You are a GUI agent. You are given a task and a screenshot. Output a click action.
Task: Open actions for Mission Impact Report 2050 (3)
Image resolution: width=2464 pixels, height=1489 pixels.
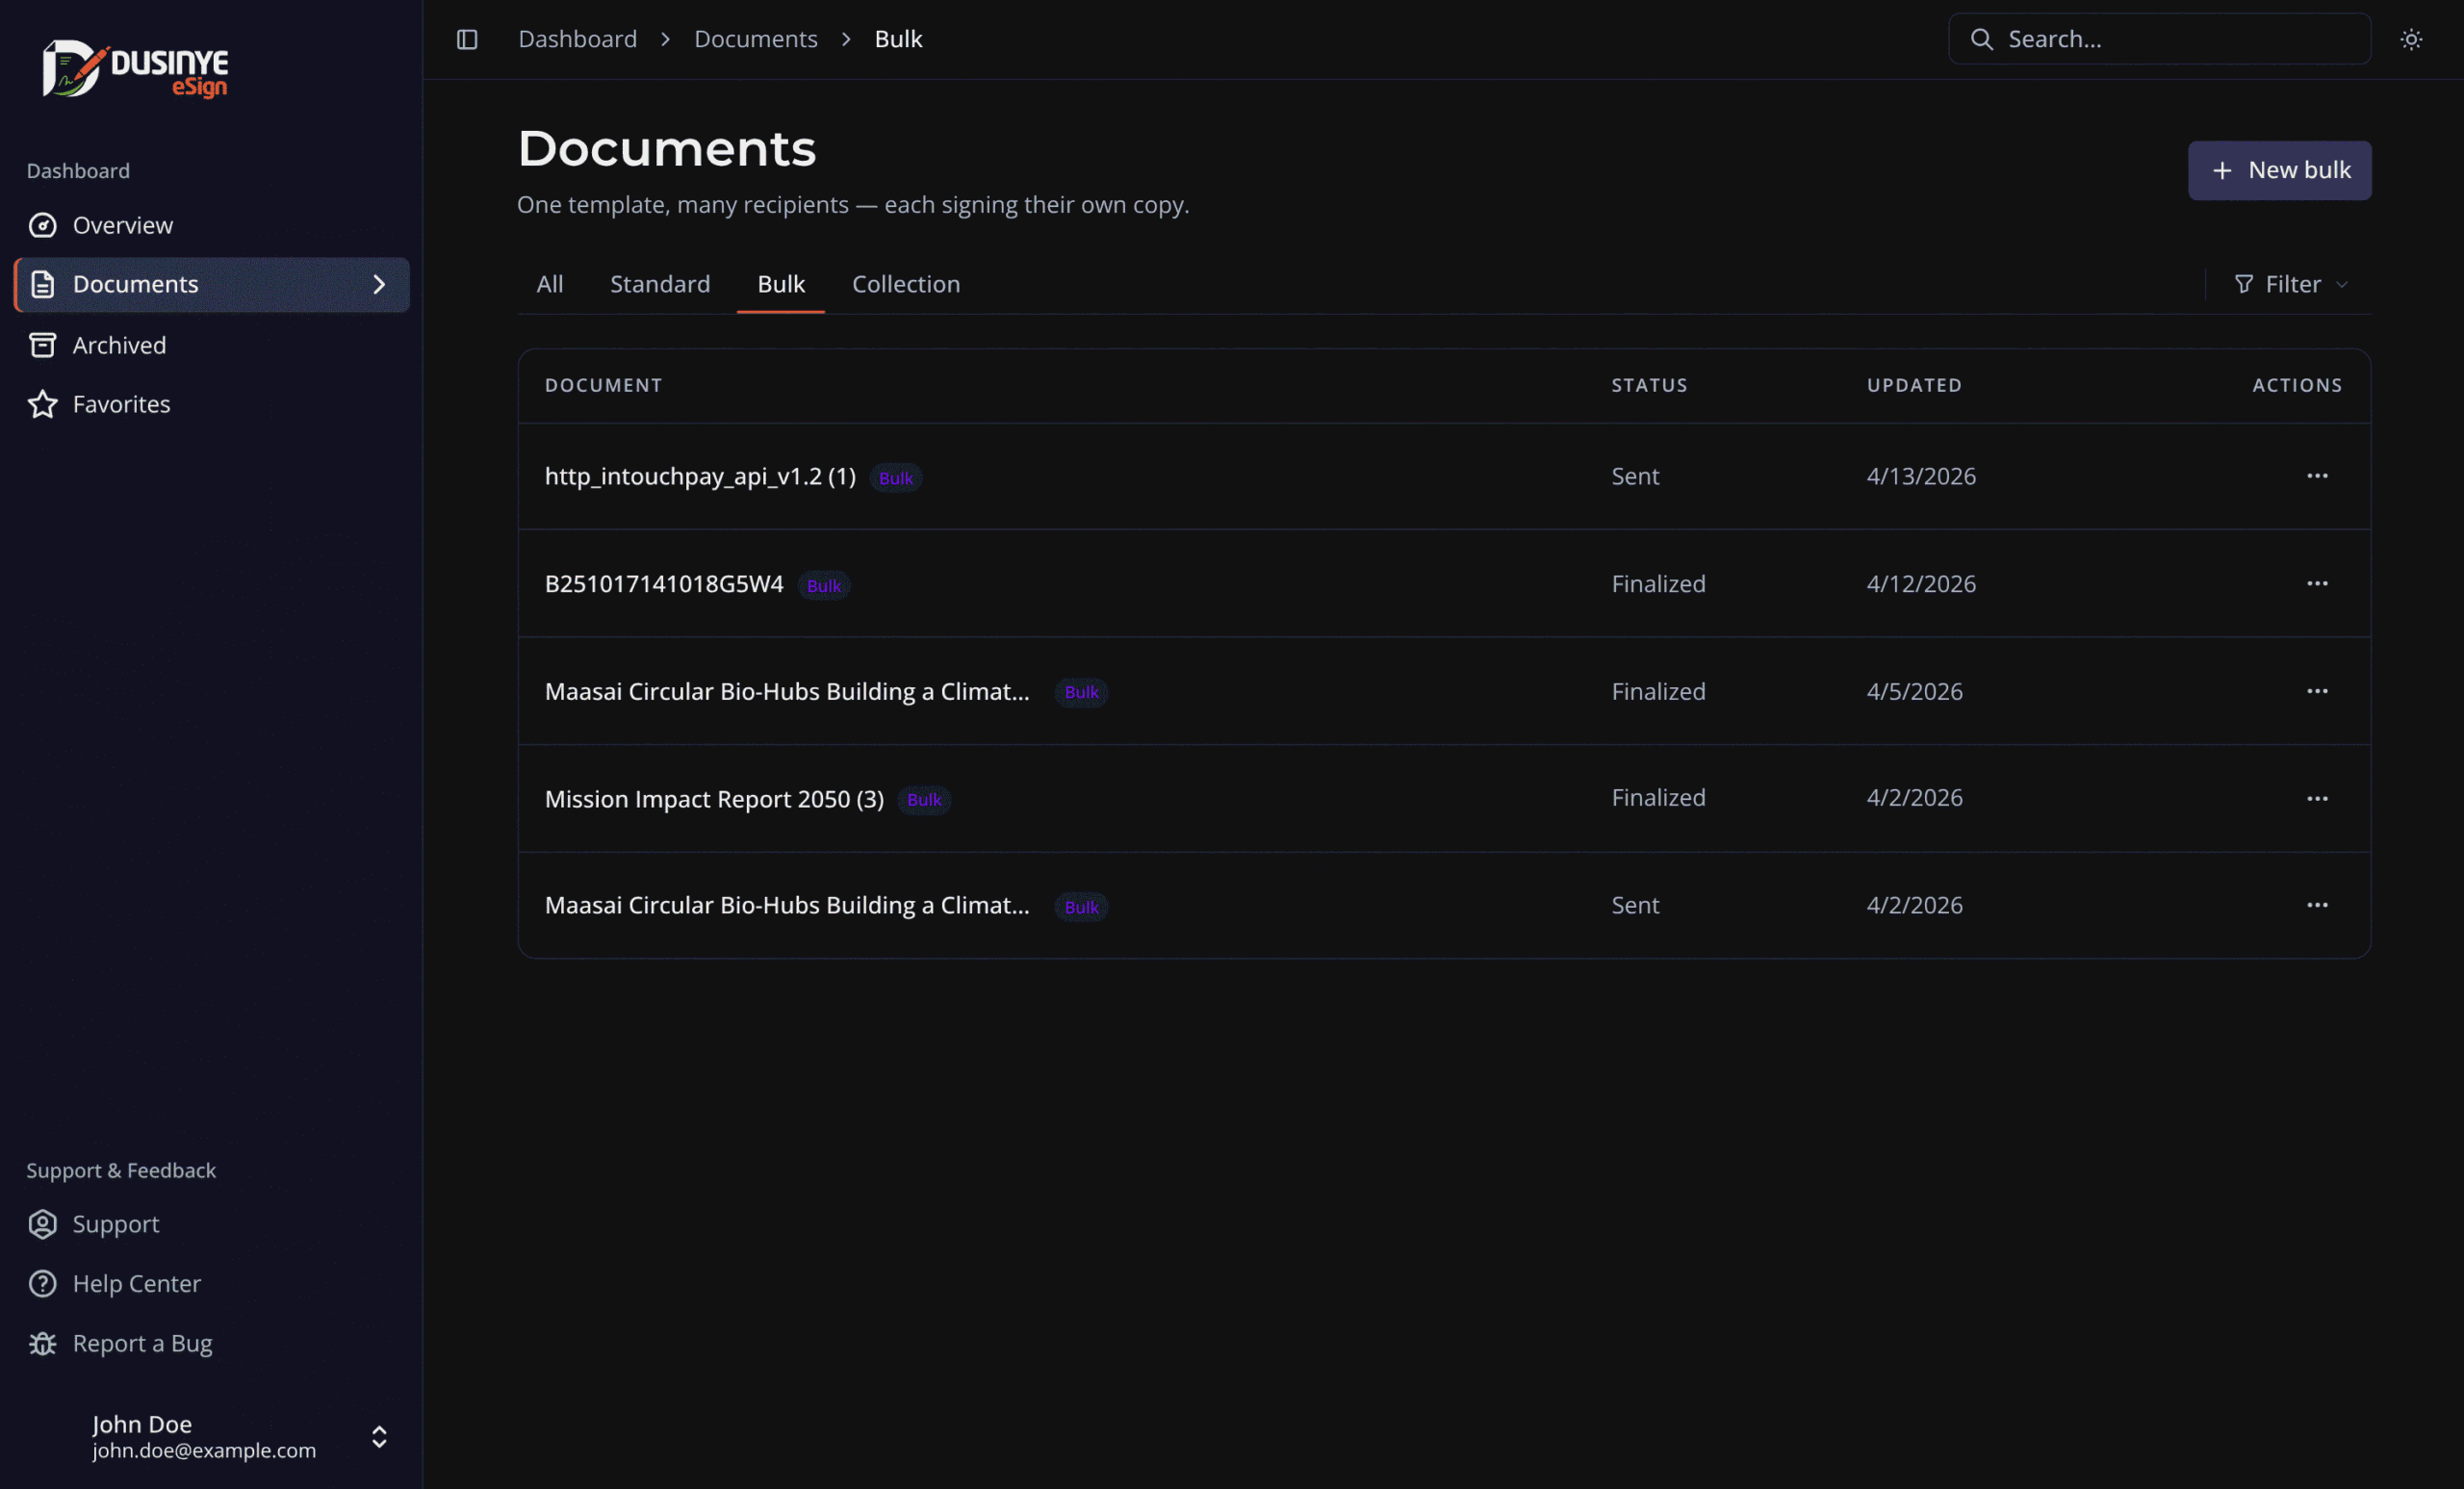point(2317,798)
